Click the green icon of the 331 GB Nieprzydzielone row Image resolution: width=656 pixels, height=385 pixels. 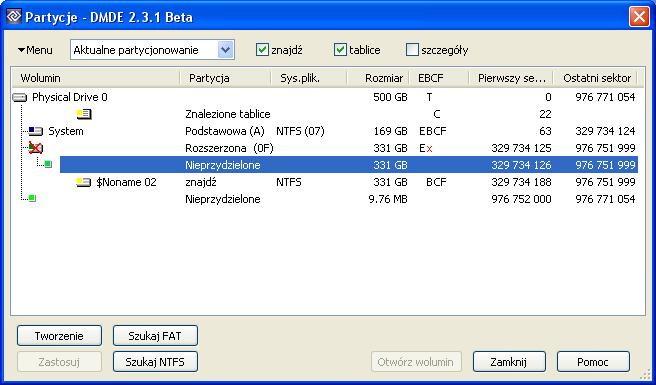point(48,164)
